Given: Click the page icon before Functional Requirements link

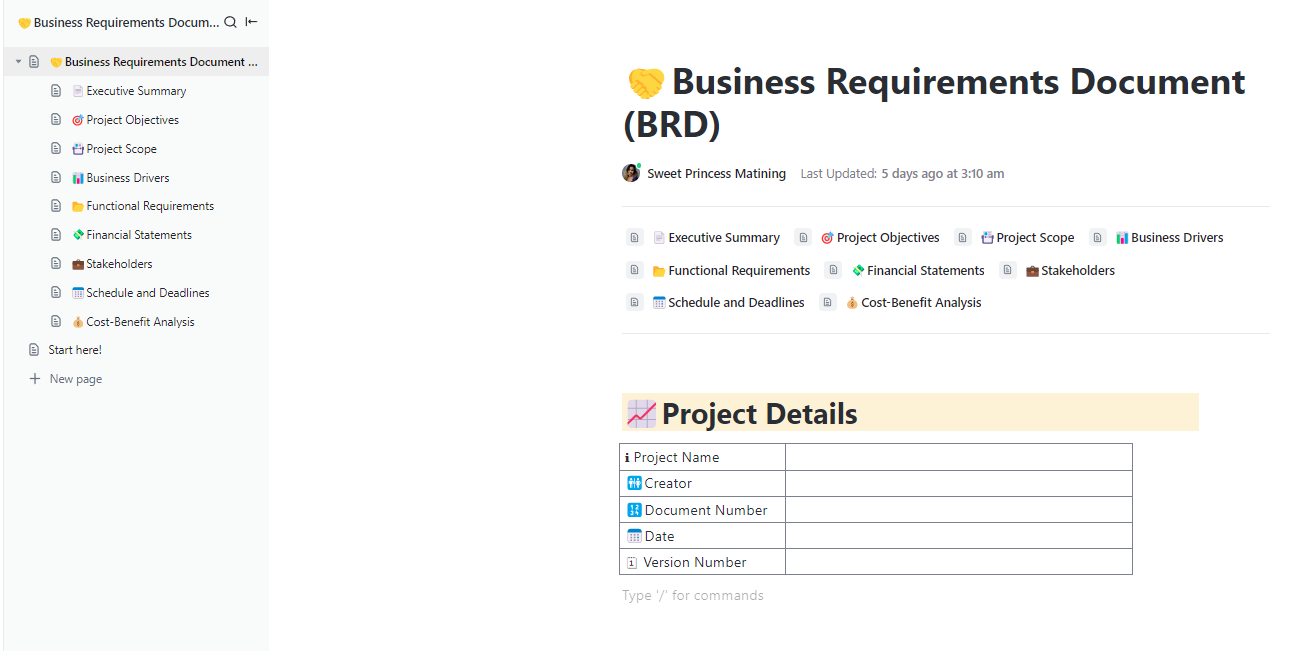Looking at the screenshot, I should pyautogui.click(x=634, y=271).
